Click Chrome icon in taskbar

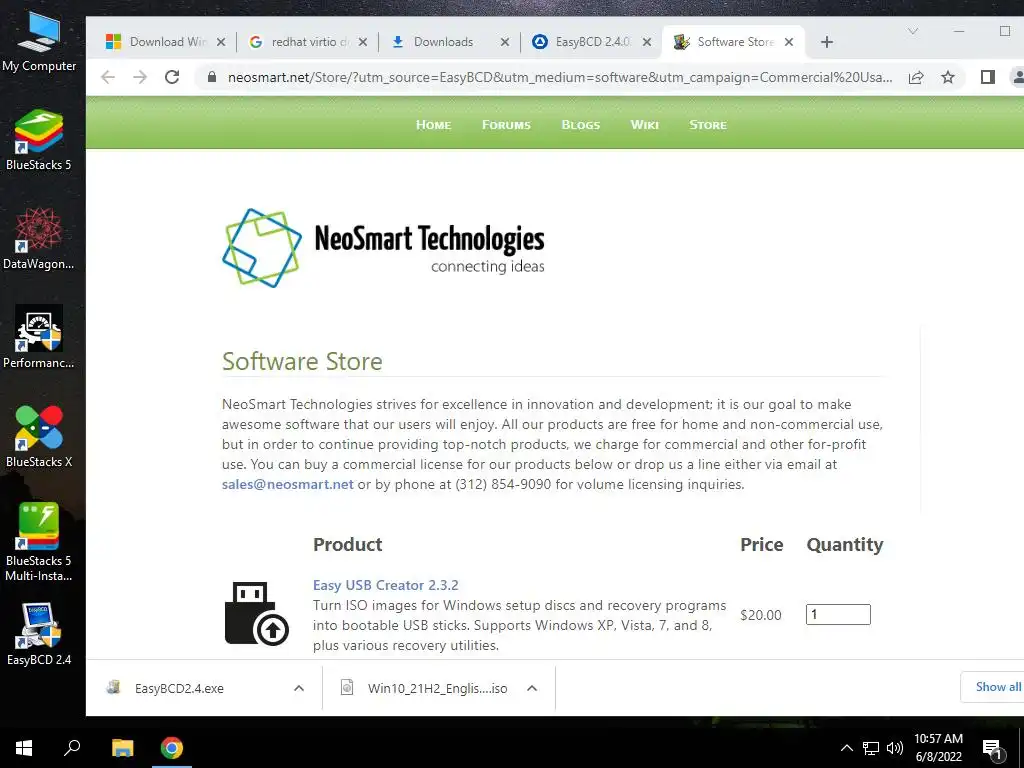click(172, 748)
